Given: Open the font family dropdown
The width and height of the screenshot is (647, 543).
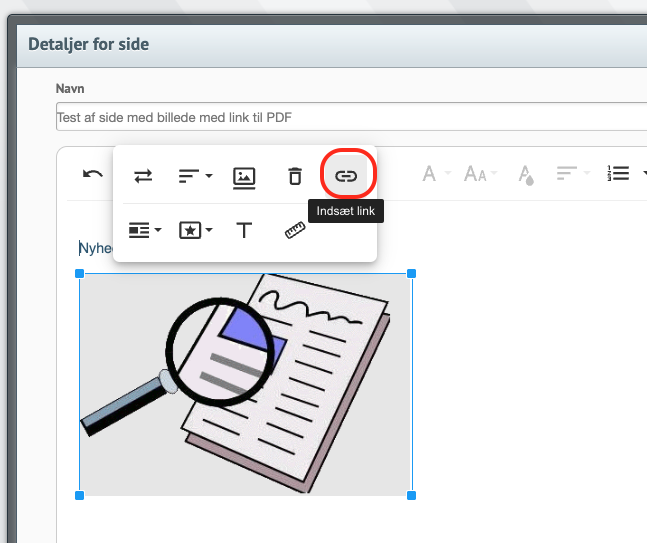Looking at the screenshot, I should (x=433, y=174).
